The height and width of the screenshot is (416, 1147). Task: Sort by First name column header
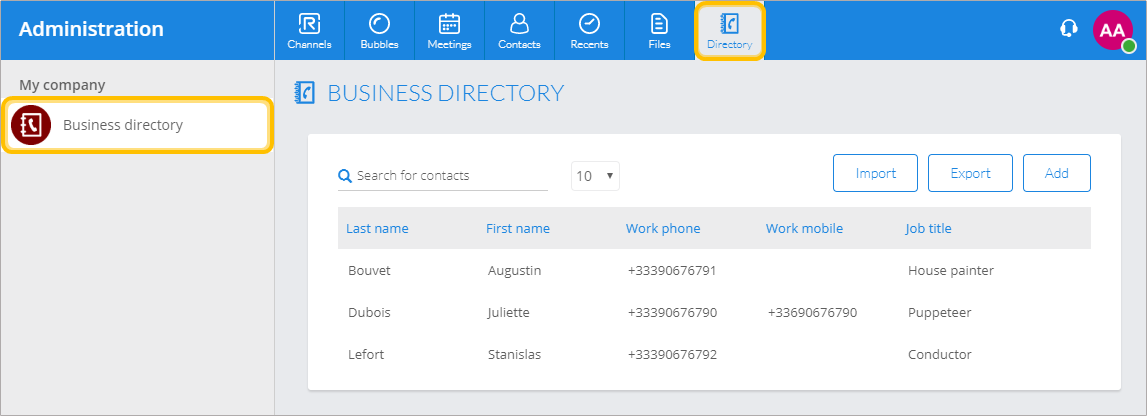pyautogui.click(x=517, y=228)
